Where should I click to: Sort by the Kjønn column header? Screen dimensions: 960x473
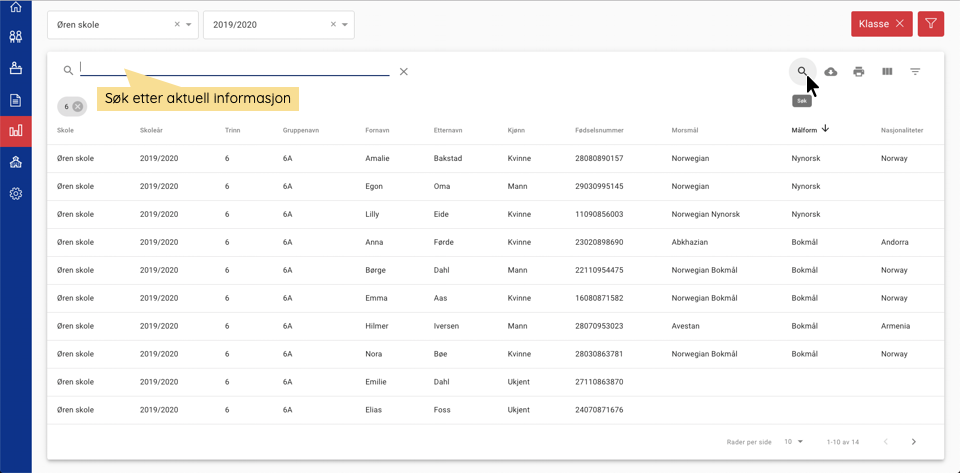pos(516,130)
